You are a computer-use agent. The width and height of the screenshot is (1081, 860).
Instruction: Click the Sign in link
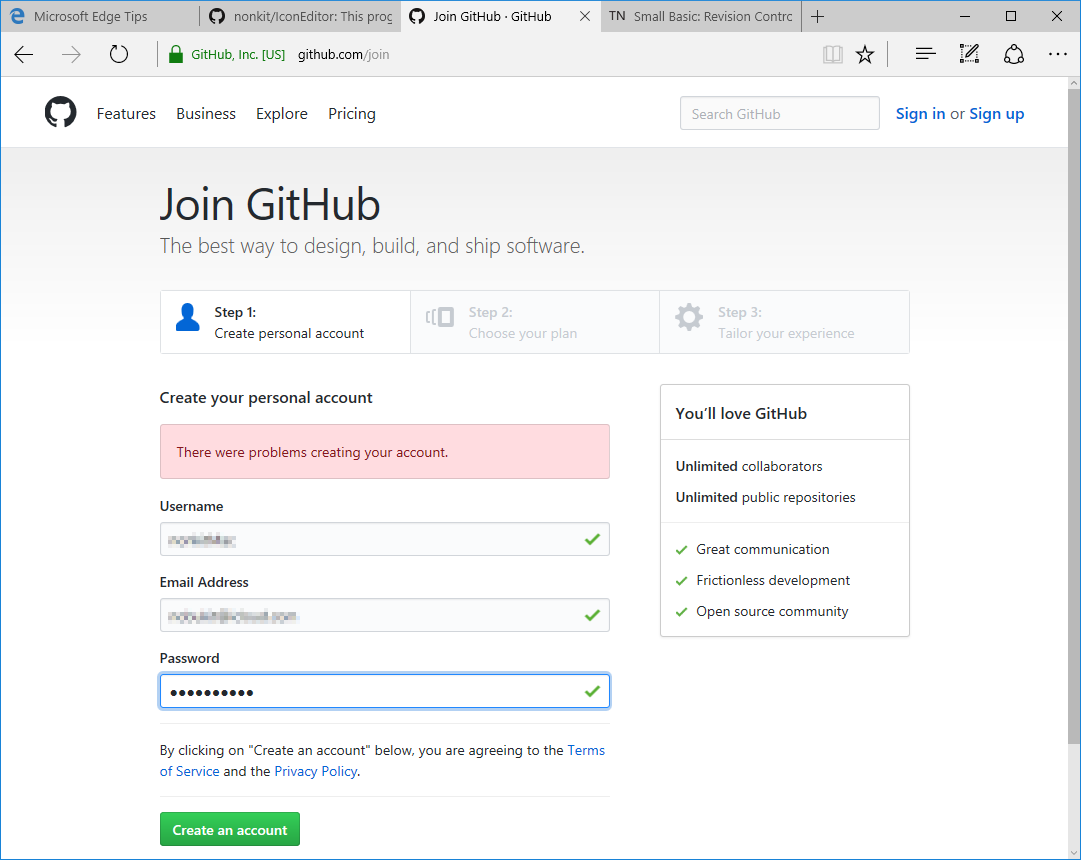920,114
